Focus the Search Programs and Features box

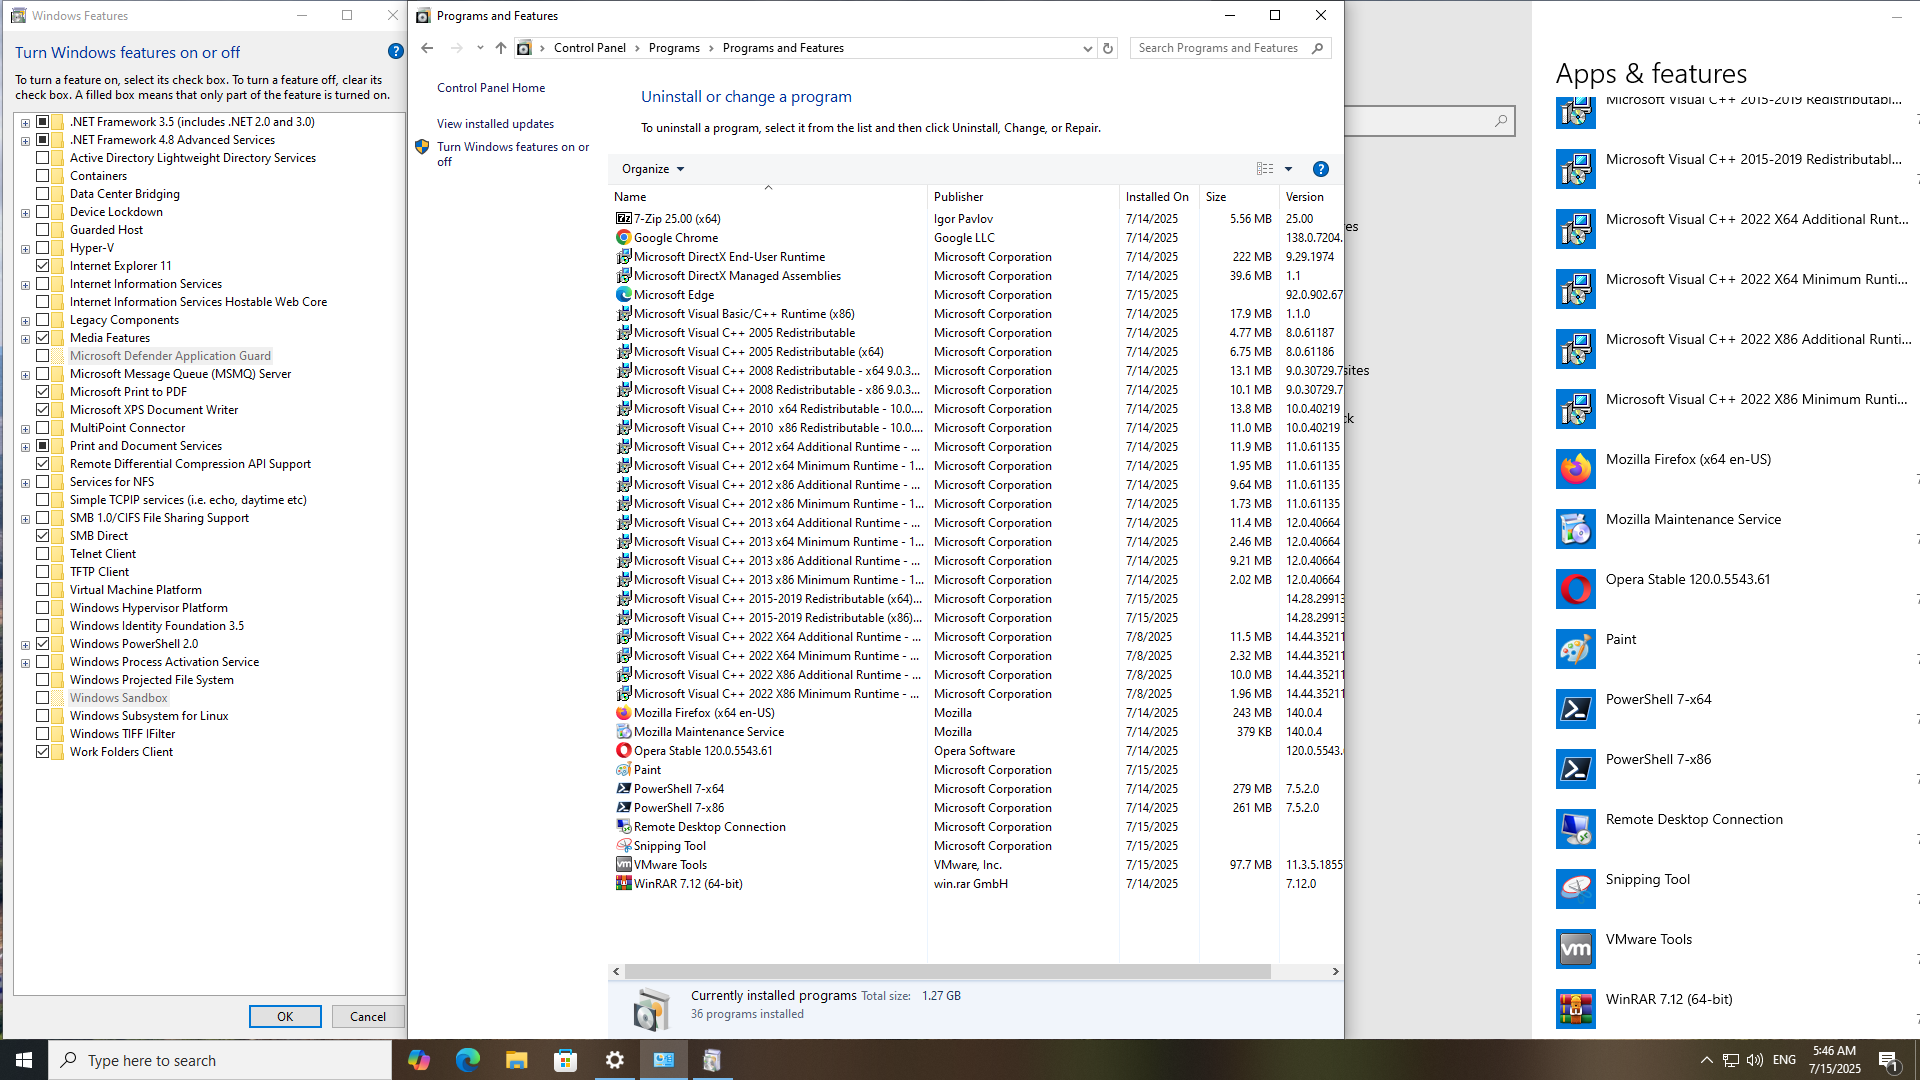(1230, 48)
